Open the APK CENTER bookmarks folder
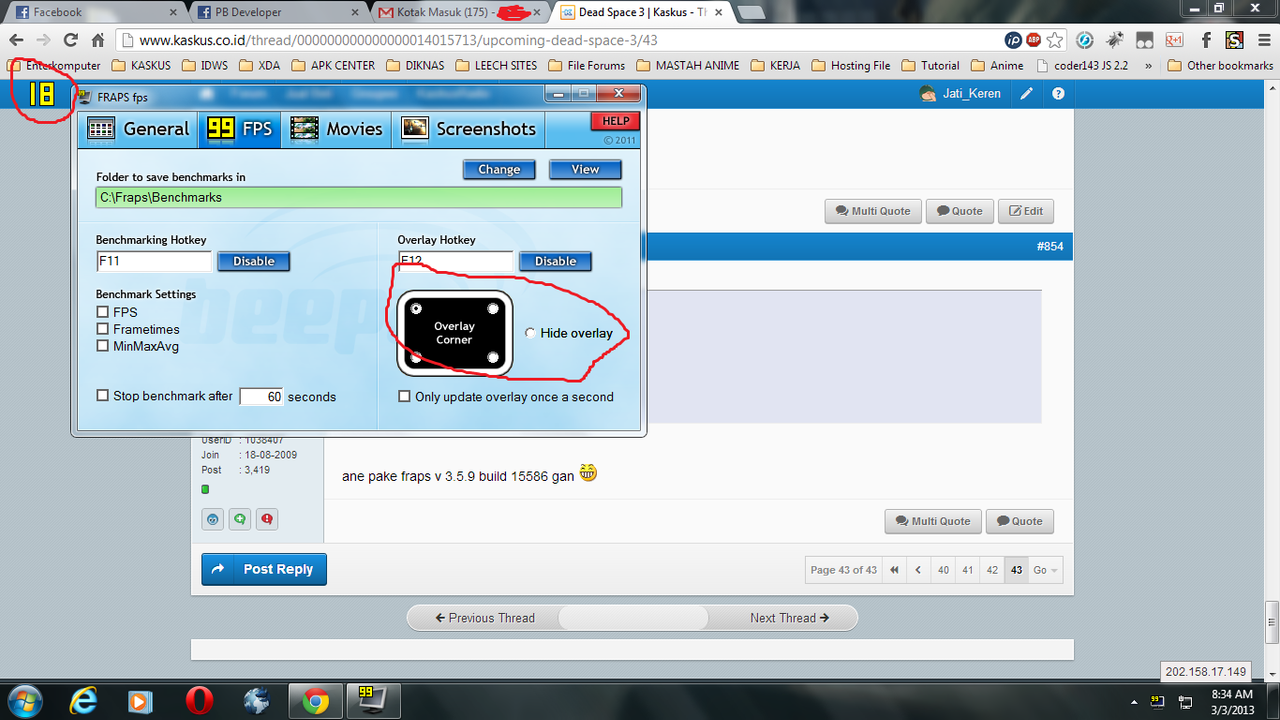The image size is (1280, 720). [332, 66]
